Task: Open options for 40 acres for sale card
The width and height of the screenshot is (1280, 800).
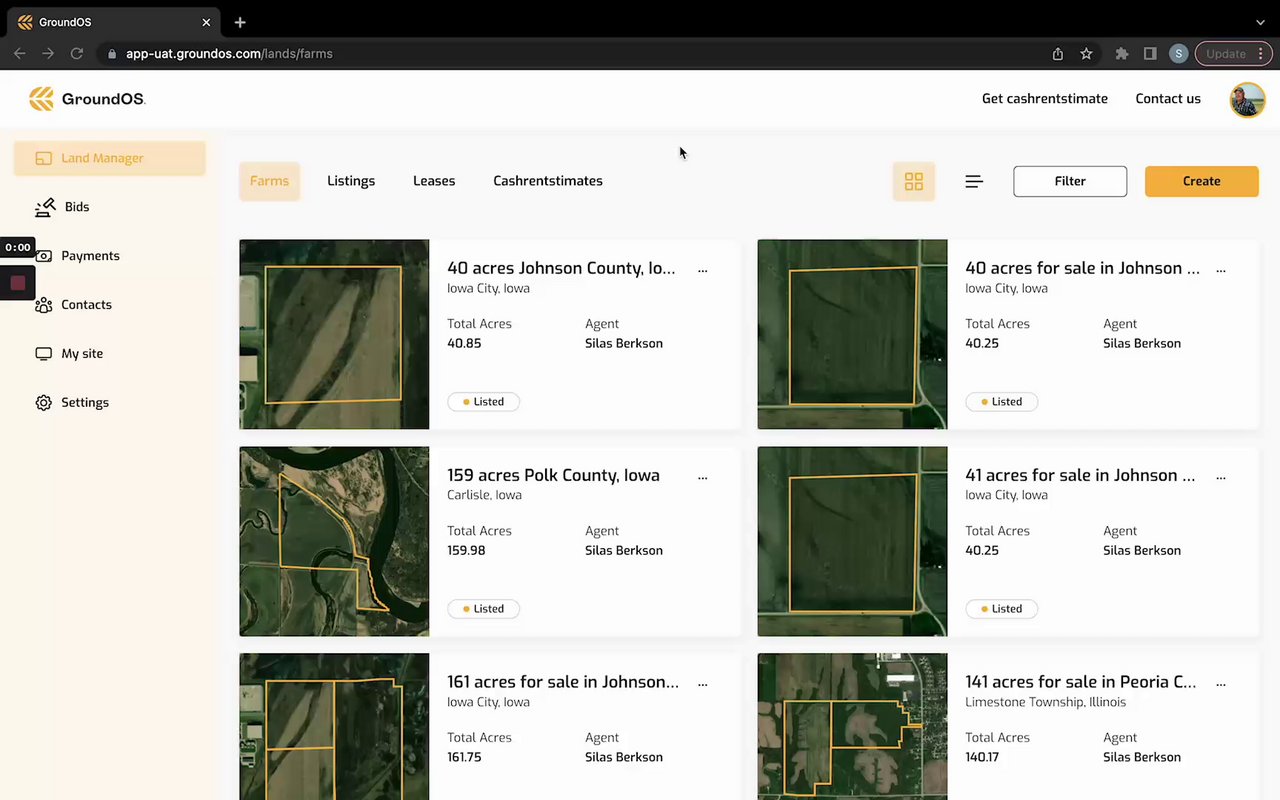Action: [1221, 270]
